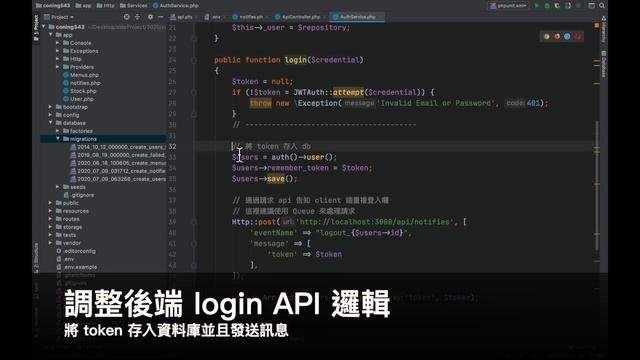Start debugging with the green bug icon
The width and height of the screenshot is (640, 360).
coord(547,6)
